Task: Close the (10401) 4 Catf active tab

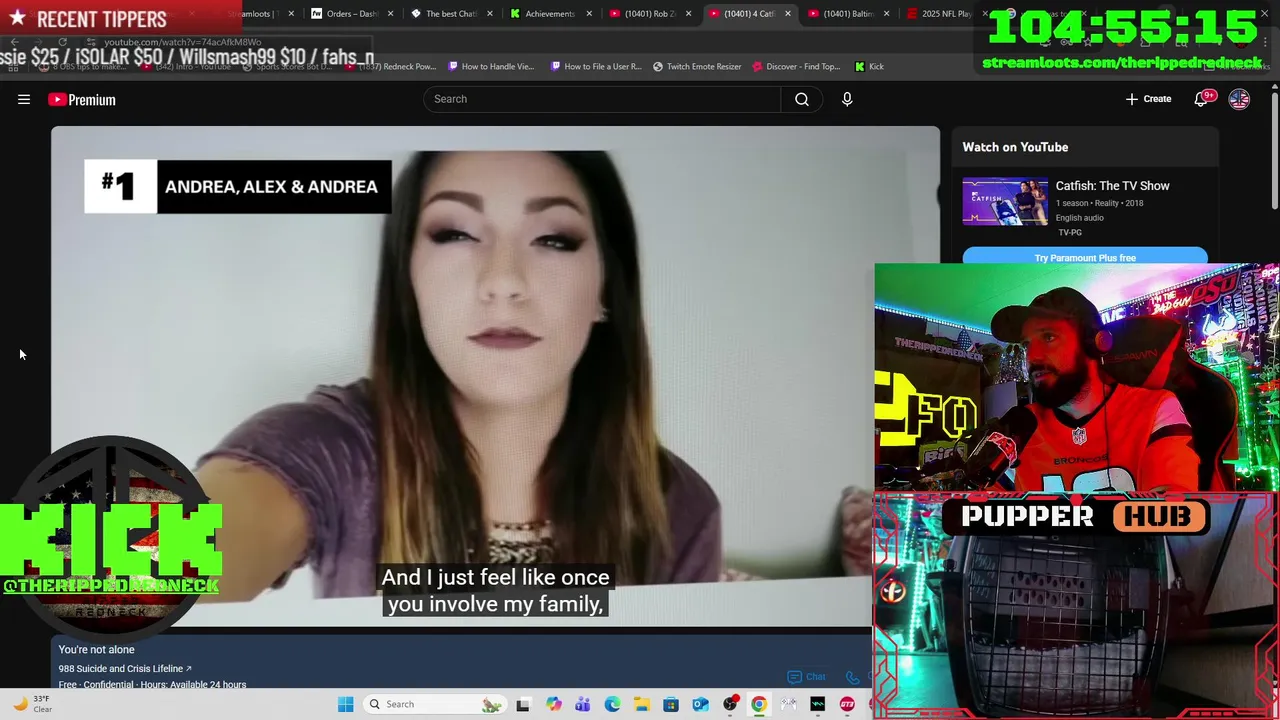Action: point(788,14)
